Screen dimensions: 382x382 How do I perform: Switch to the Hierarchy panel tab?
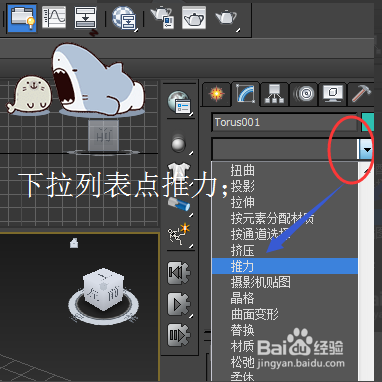point(274,94)
